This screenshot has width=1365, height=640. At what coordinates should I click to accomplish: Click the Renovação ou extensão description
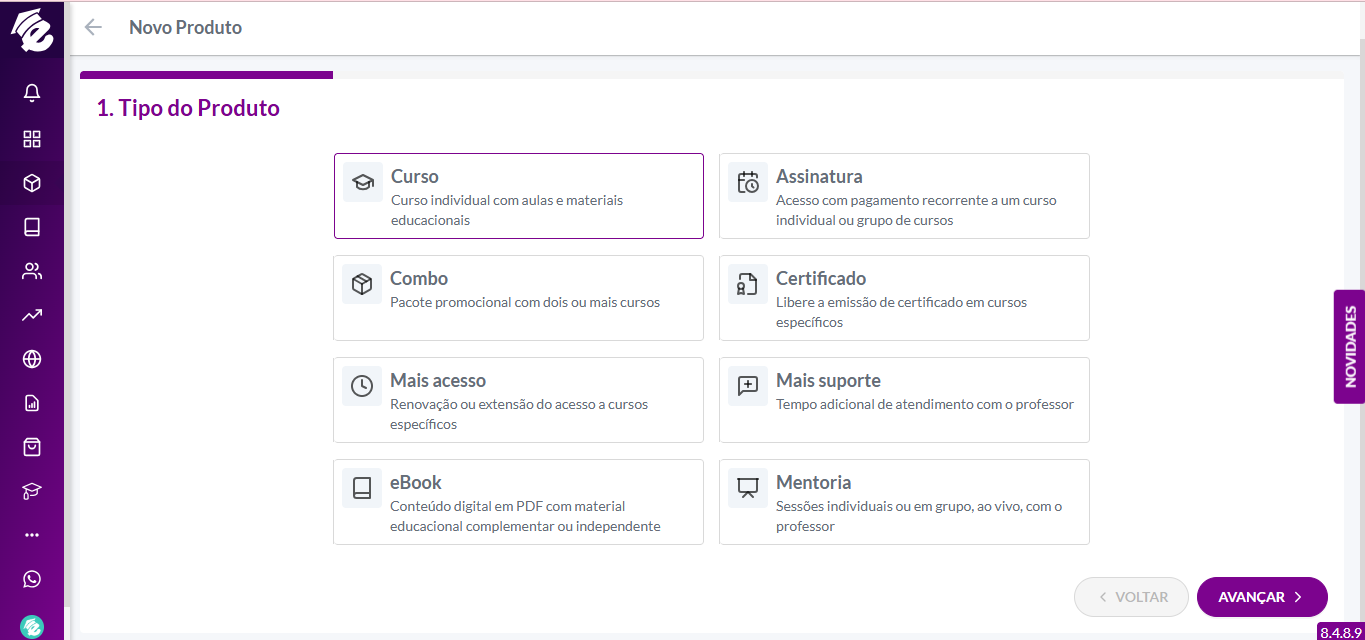(x=519, y=414)
